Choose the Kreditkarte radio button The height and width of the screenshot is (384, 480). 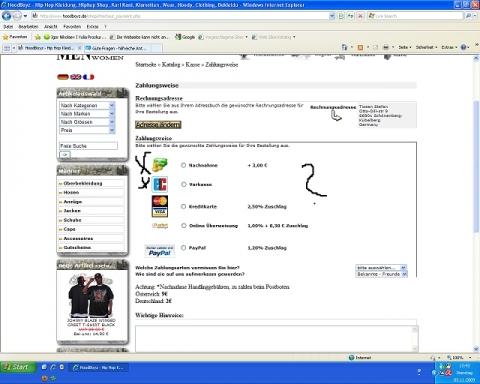pyautogui.click(x=183, y=207)
